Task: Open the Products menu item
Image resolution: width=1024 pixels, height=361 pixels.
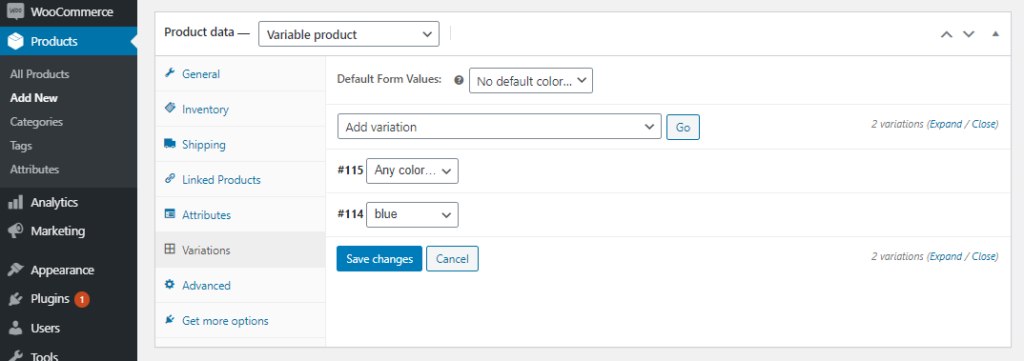Action: [x=69, y=41]
